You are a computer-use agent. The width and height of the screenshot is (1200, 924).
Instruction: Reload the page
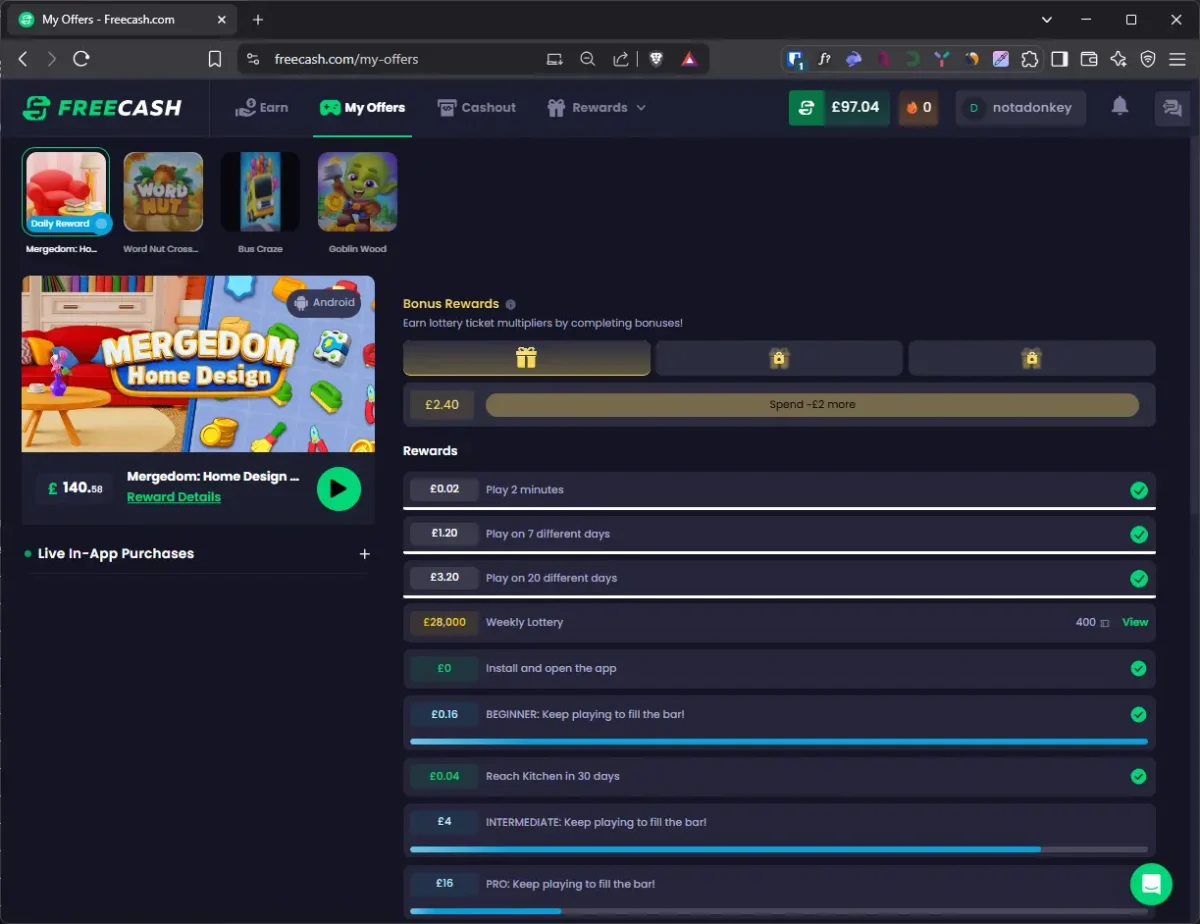(82, 59)
